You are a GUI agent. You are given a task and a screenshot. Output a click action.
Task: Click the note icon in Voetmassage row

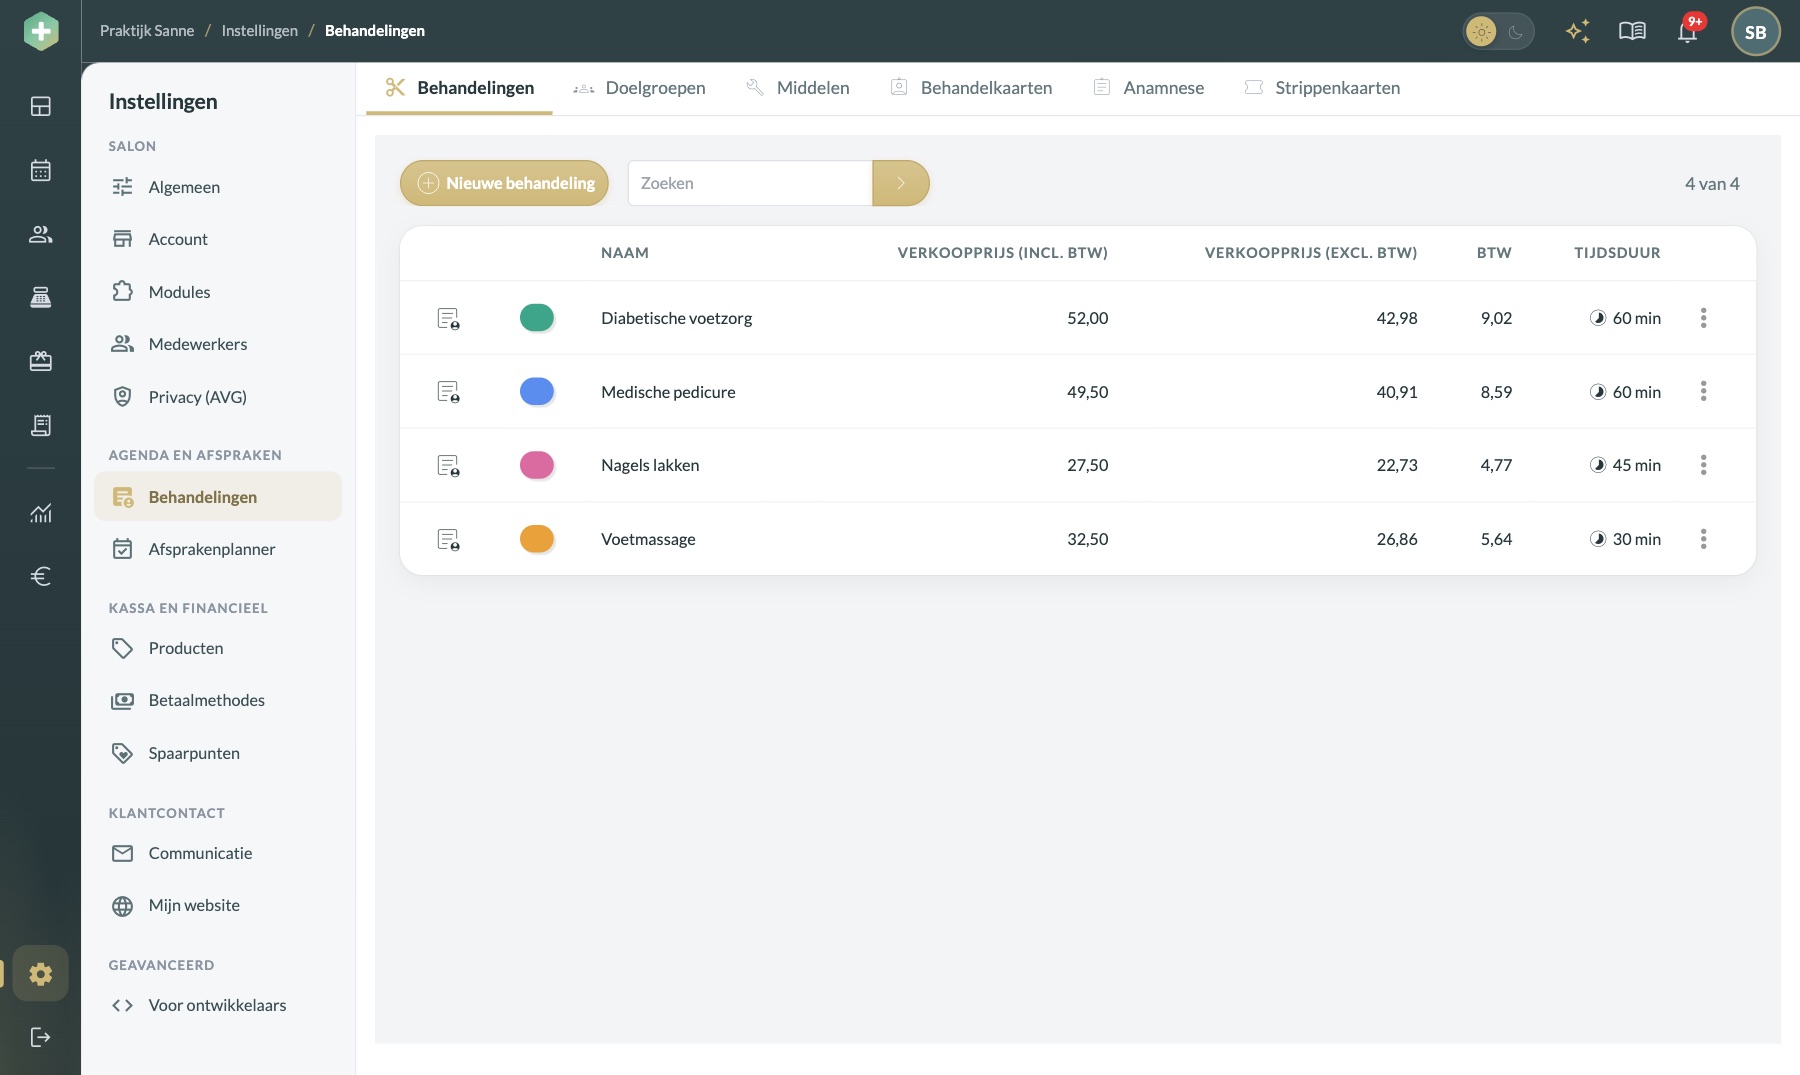tap(449, 539)
